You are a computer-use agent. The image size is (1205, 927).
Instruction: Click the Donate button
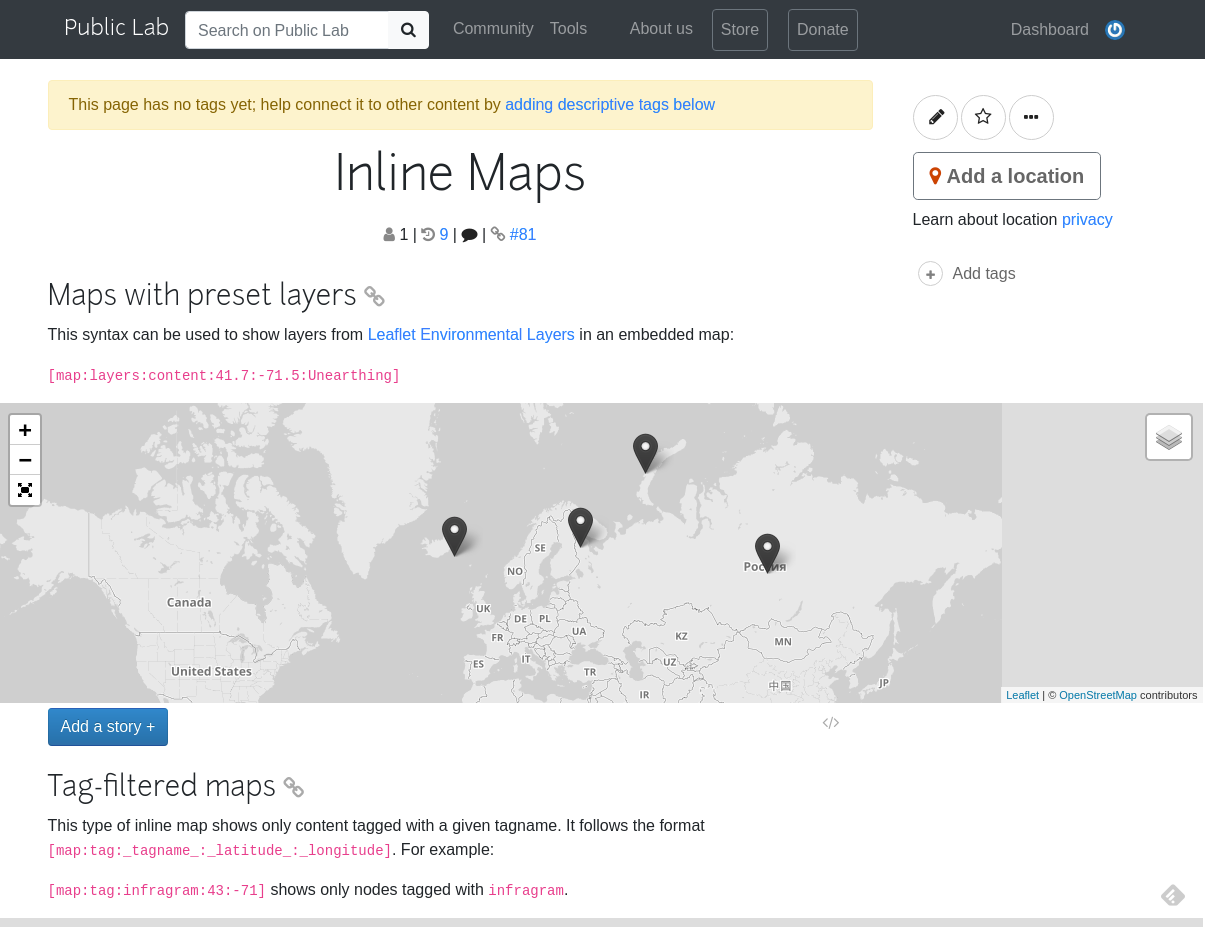pos(822,30)
